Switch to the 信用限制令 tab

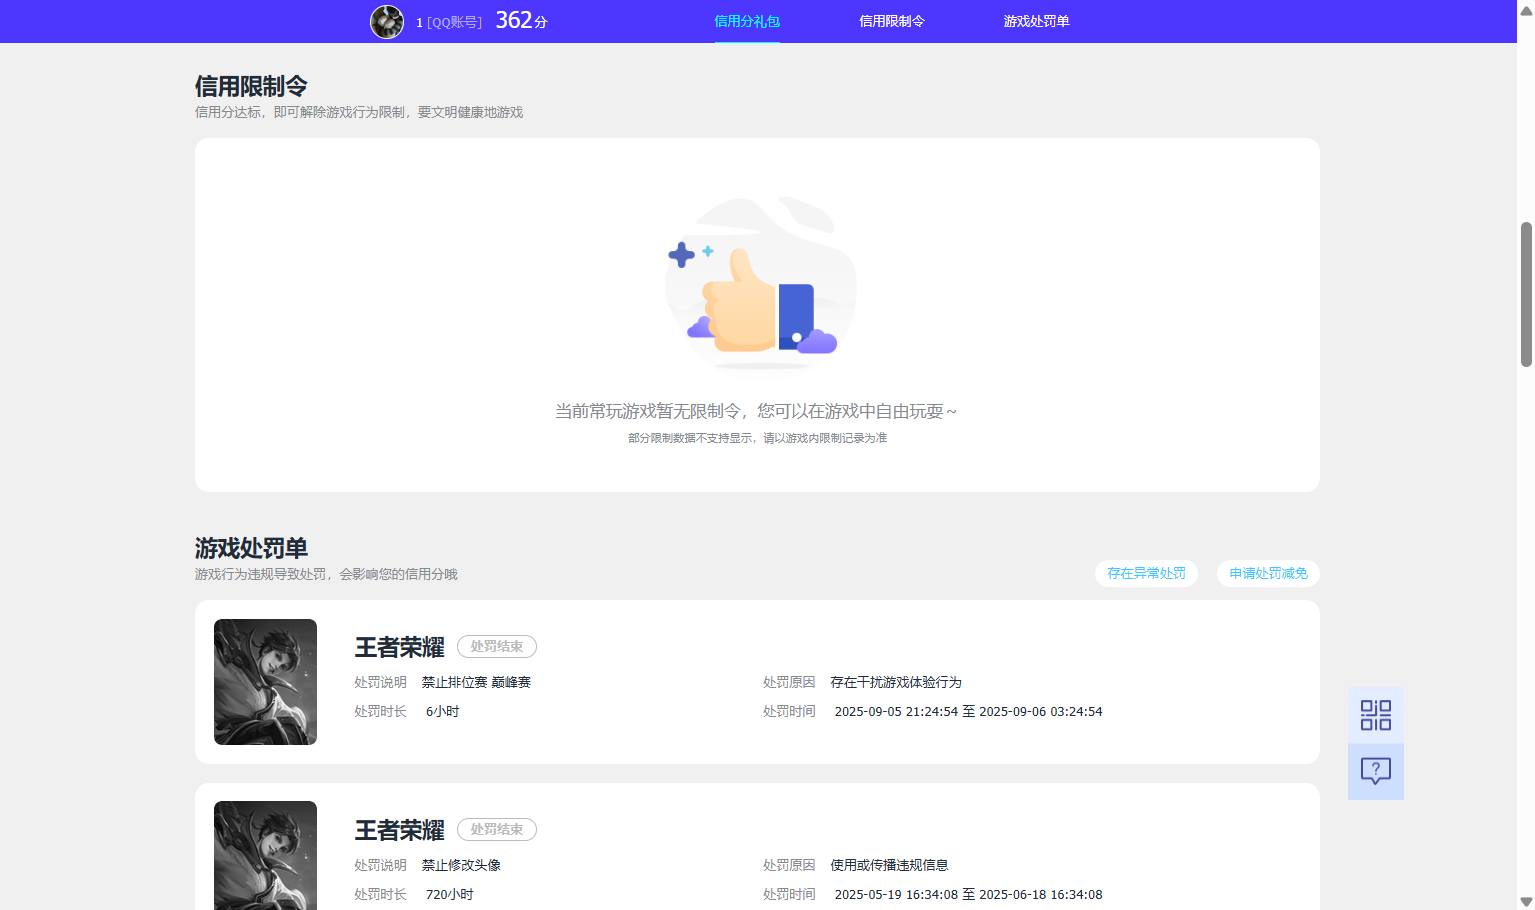[892, 21]
